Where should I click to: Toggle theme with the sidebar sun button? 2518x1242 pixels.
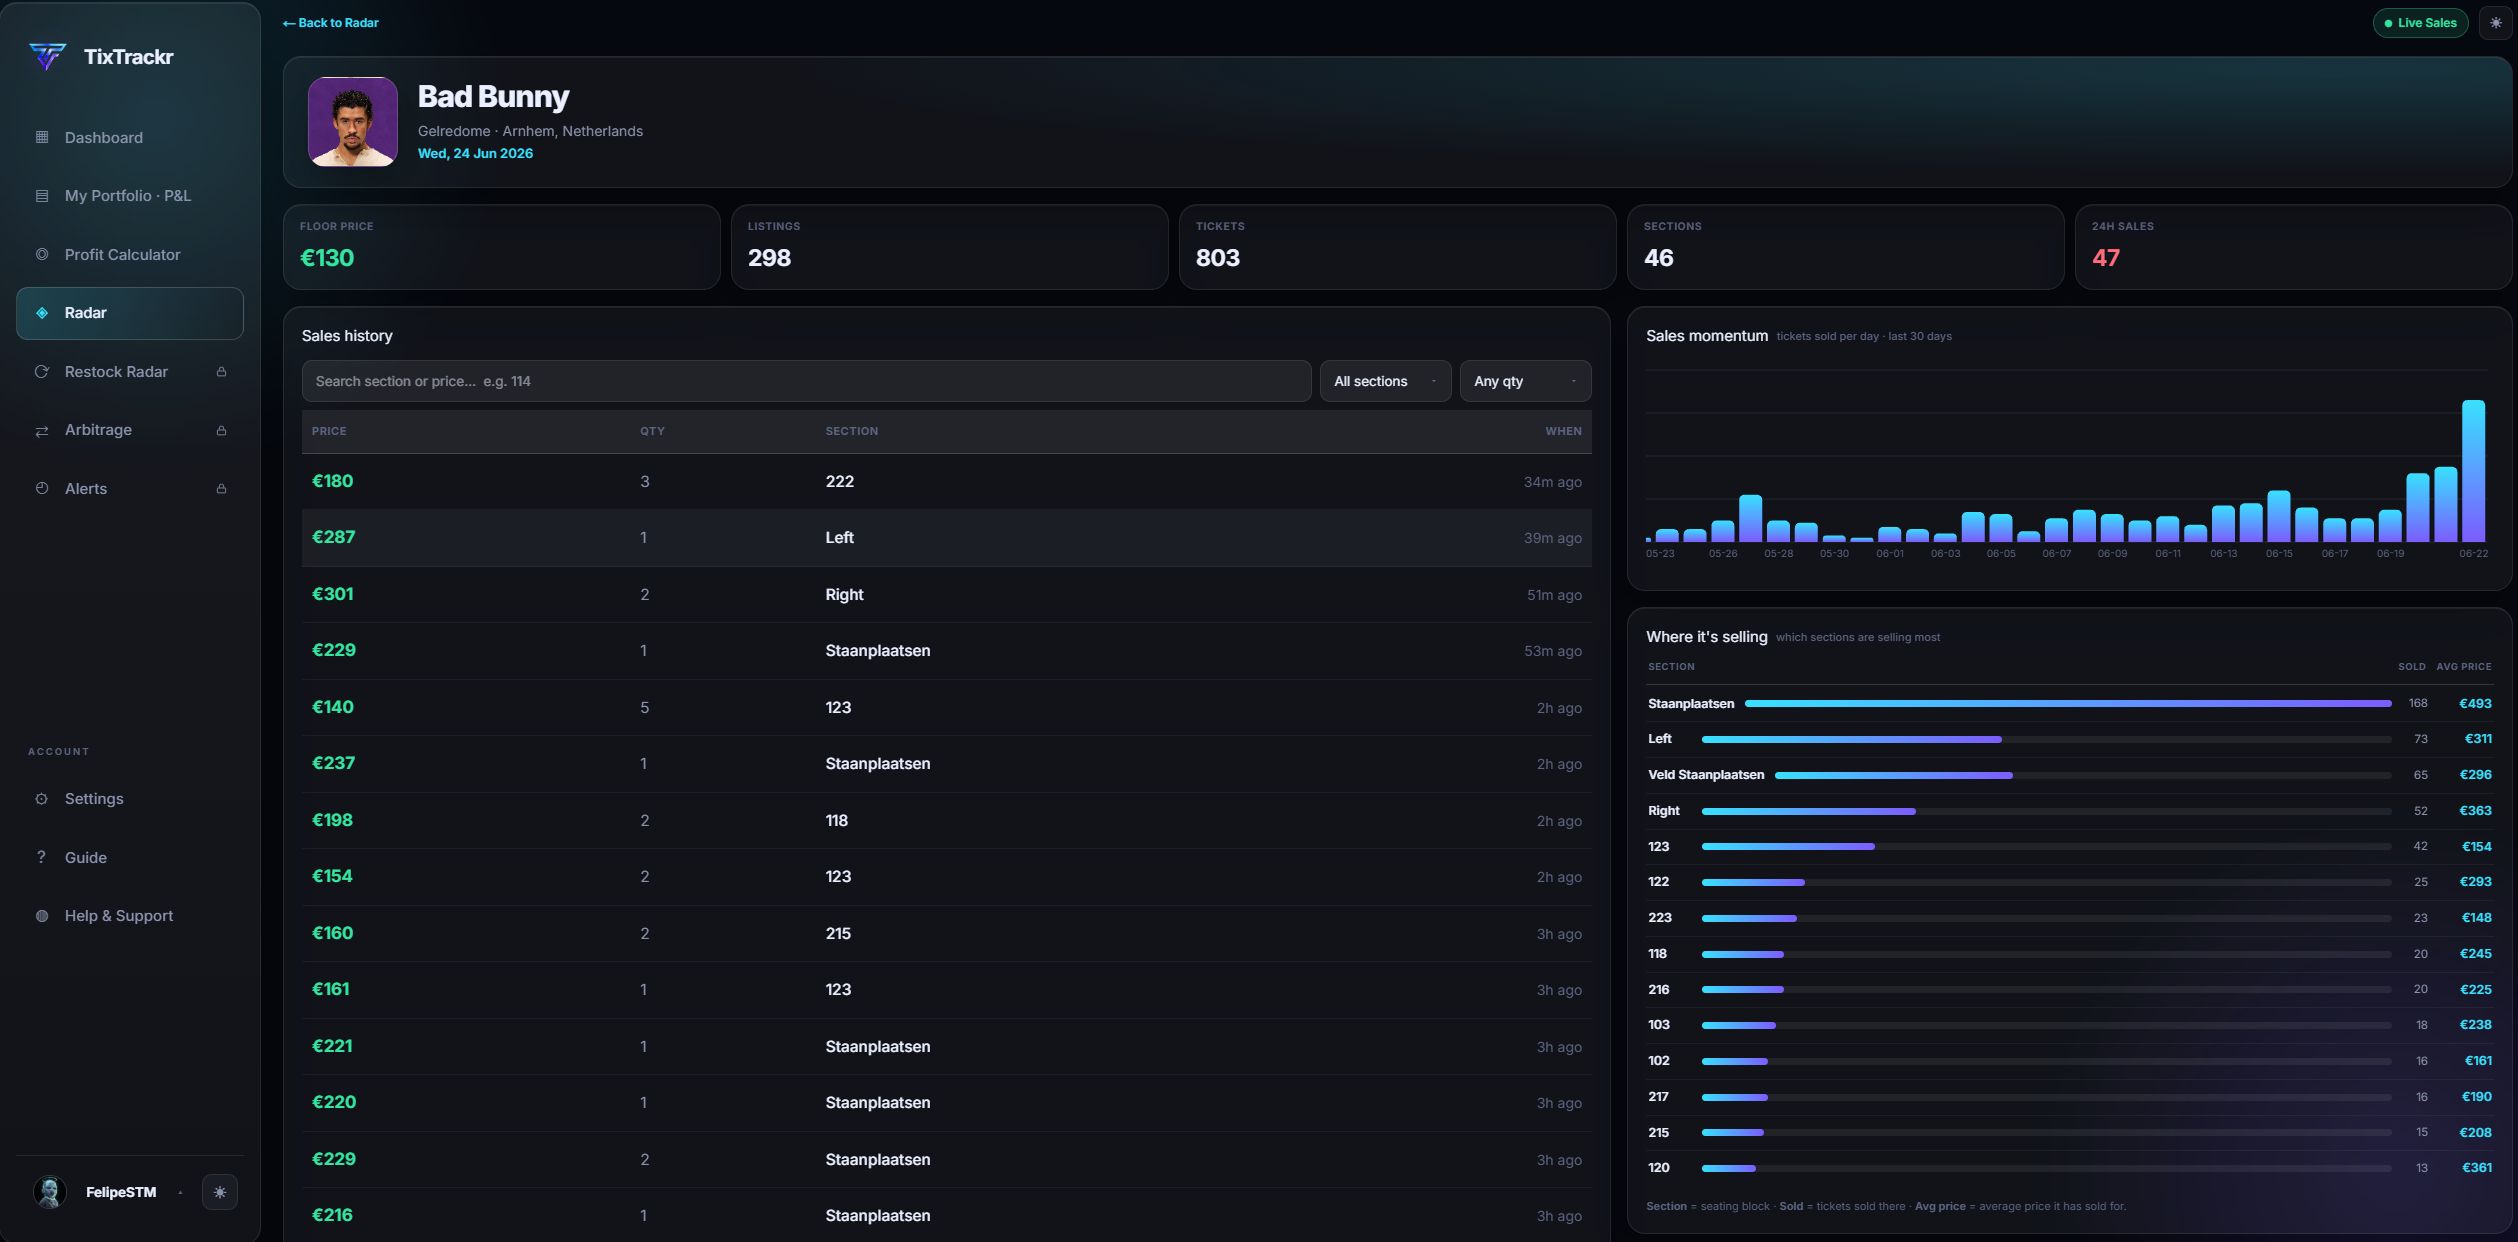(220, 1192)
